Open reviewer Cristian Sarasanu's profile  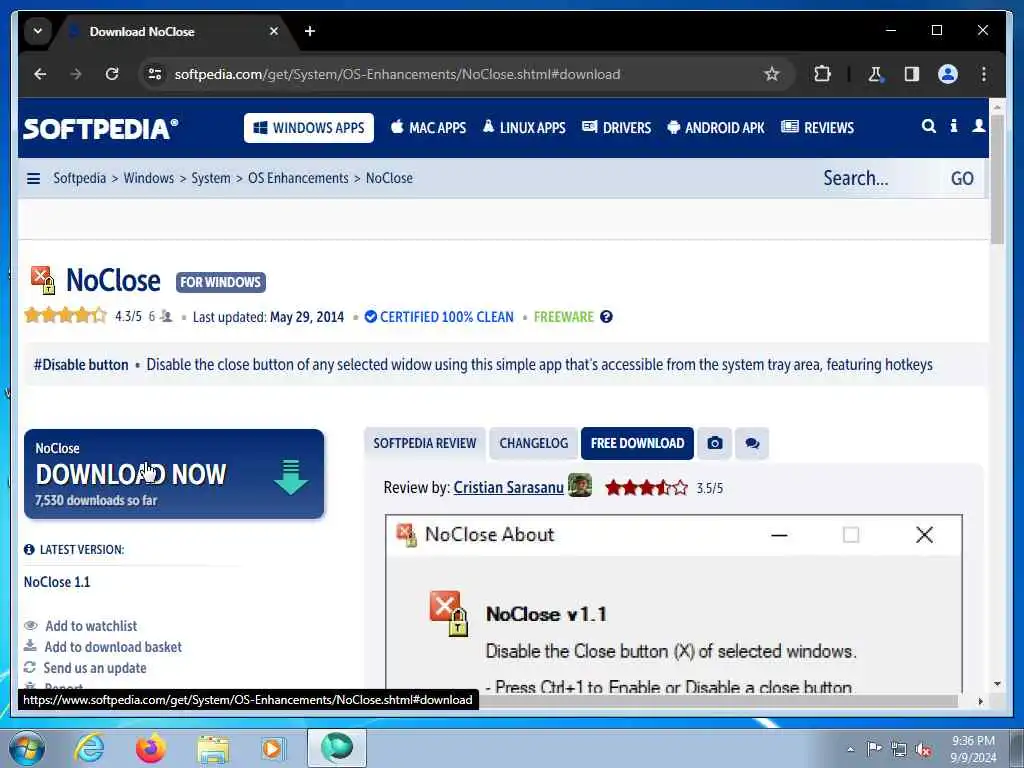508,488
